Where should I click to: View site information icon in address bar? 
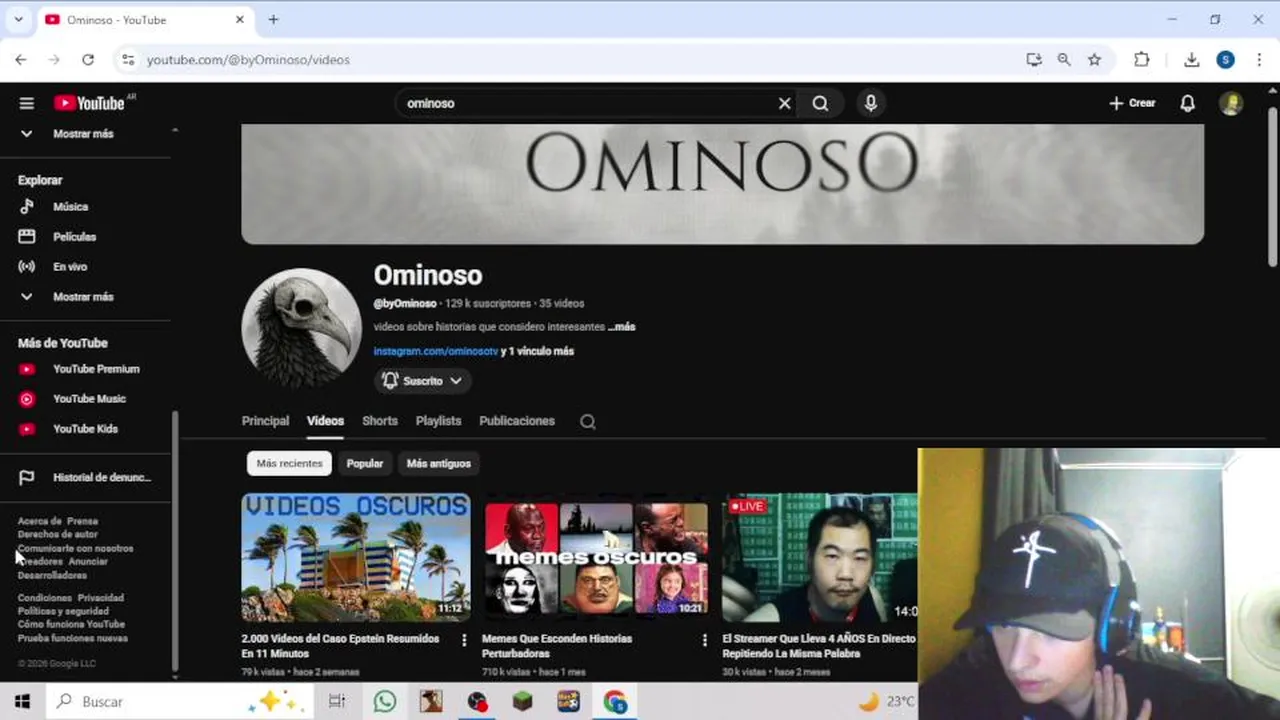click(128, 60)
